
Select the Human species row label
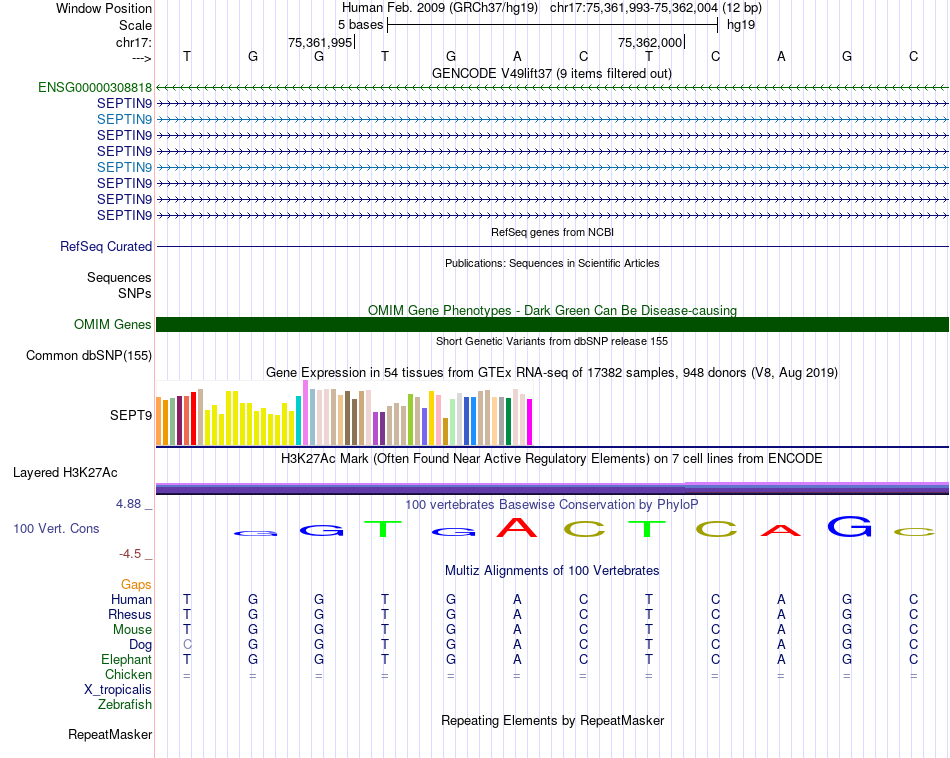point(131,599)
